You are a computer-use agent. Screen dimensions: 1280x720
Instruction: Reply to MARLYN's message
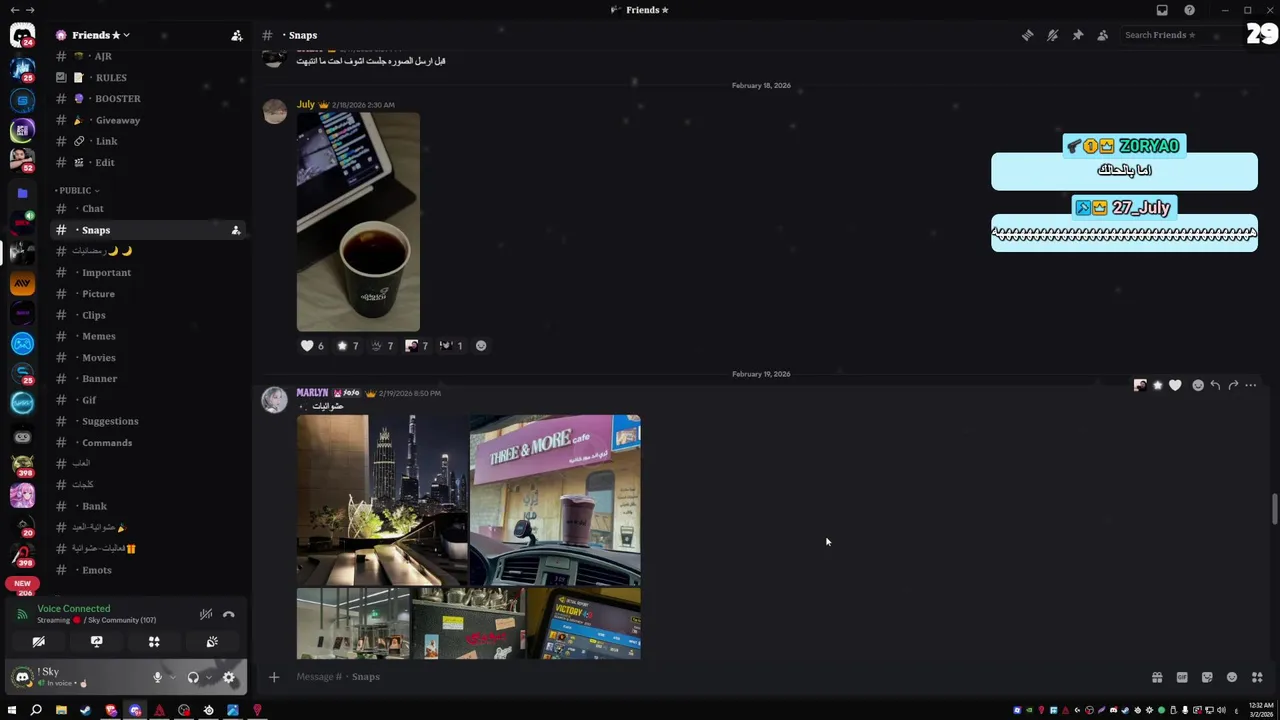1215,385
